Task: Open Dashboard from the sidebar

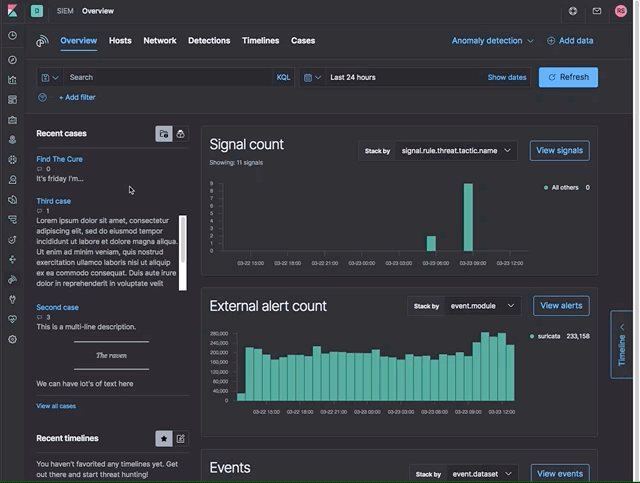Action: click(x=12, y=100)
